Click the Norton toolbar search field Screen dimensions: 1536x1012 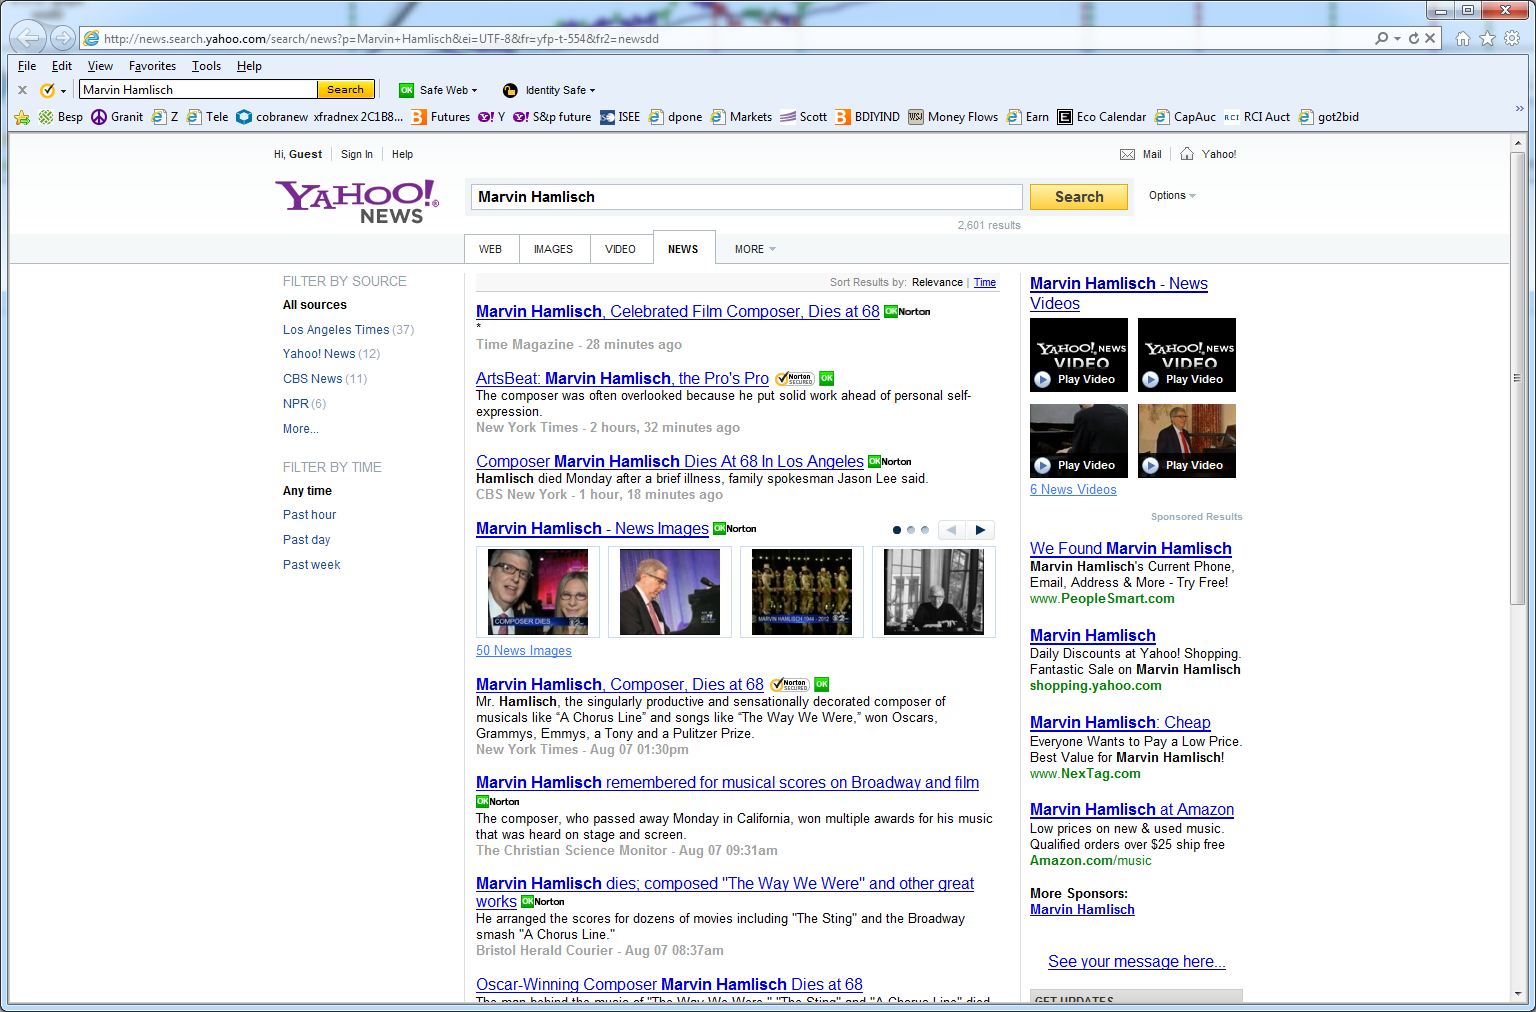click(198, 90)
